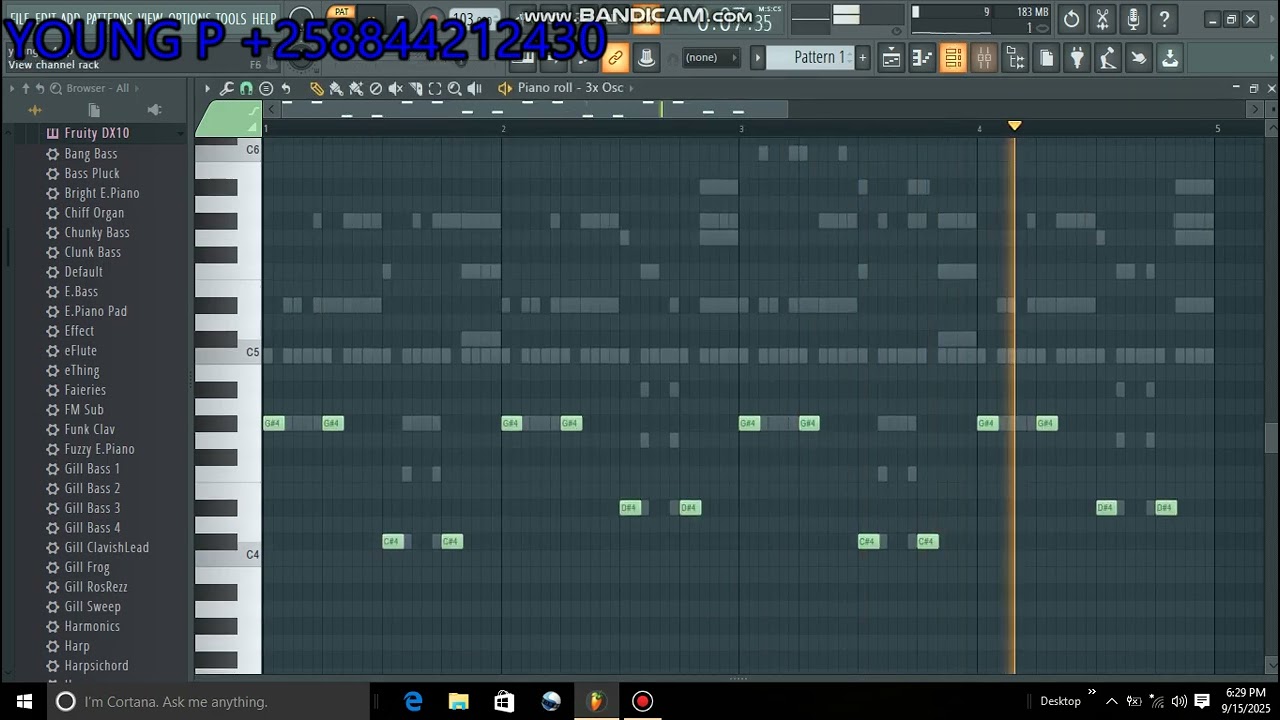Open the project picker pages icon
The width and height of the screenshot is (1280, 720).
tap(1046, 58)
